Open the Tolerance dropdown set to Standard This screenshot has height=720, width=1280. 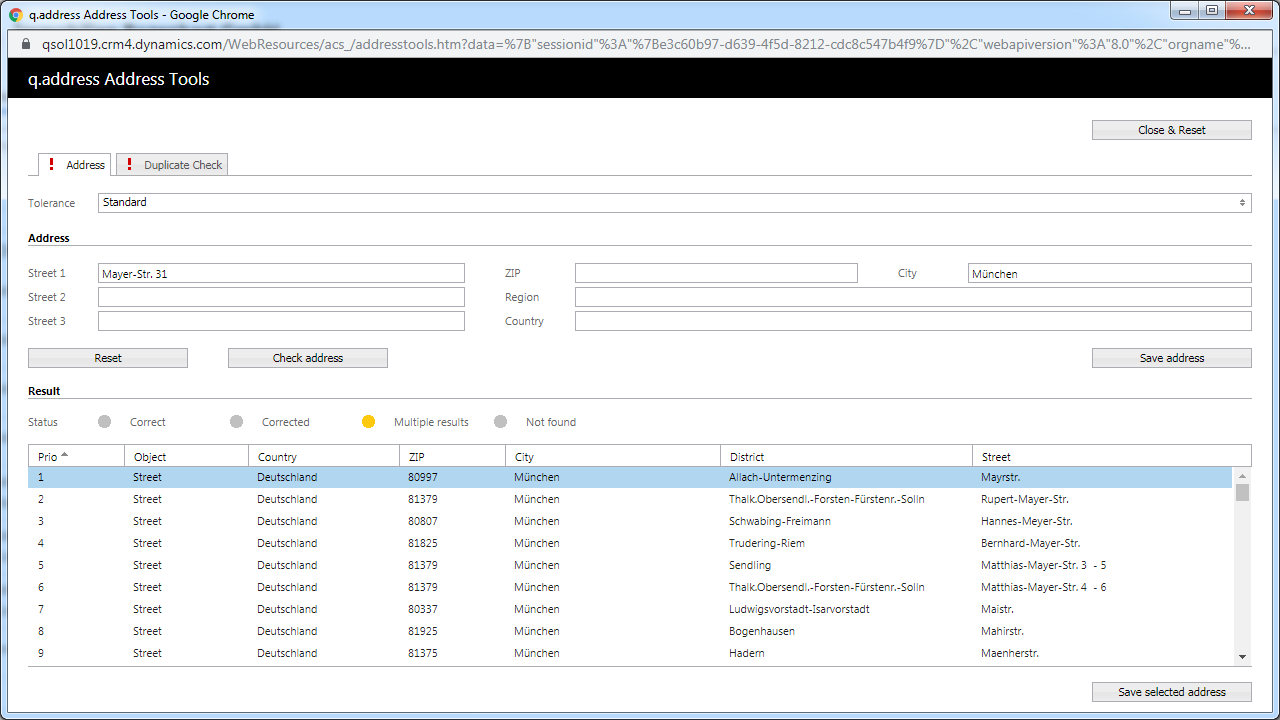(675, 203)
